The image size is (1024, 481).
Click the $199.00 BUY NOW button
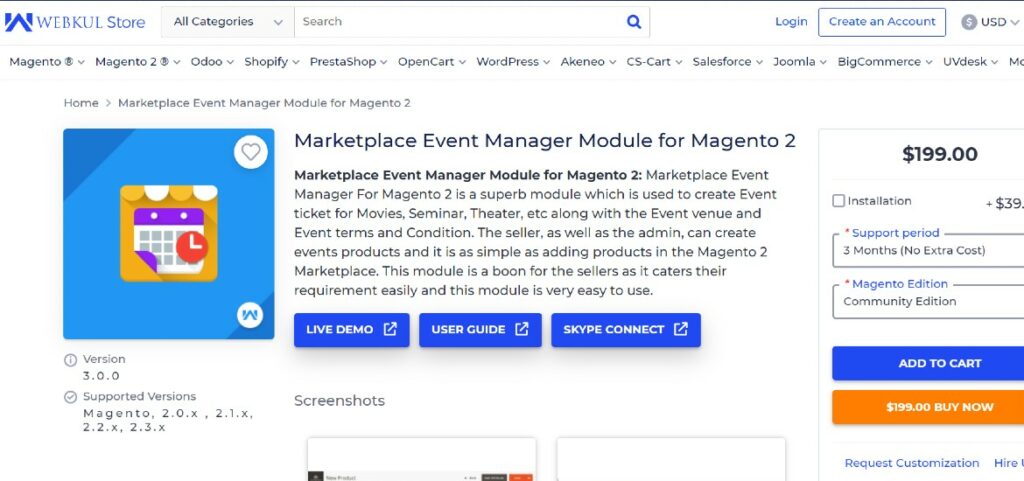(x=928, y=407)
